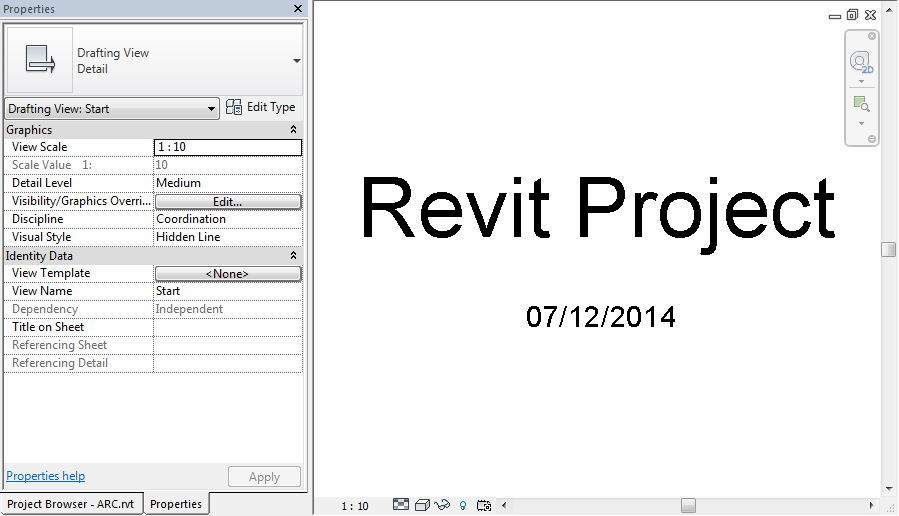Toggle Reveal Hidden Elements lightbulb
Viewport: 899px width, 516px height.
(463, 506)
